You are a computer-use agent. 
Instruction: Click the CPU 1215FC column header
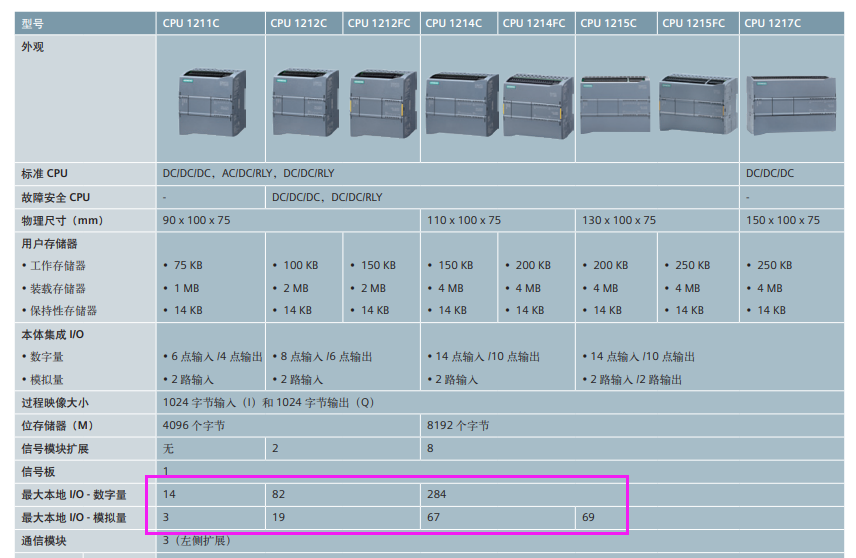(699, 23)
